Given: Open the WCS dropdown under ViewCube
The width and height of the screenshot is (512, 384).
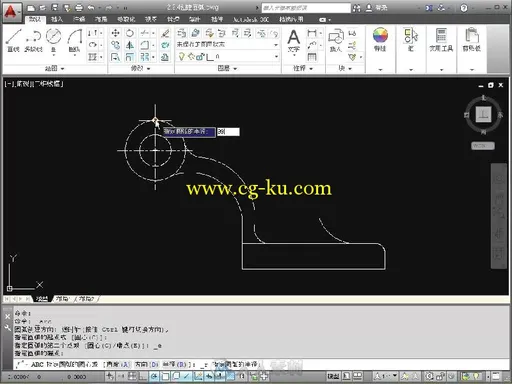Looking at the screenshot, I should tap(482, 146).
